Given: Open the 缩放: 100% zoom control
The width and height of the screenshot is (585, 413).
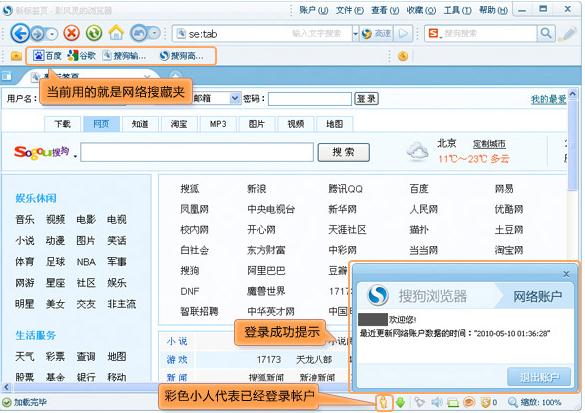Looking at the screenshot, I should [535, 403].
